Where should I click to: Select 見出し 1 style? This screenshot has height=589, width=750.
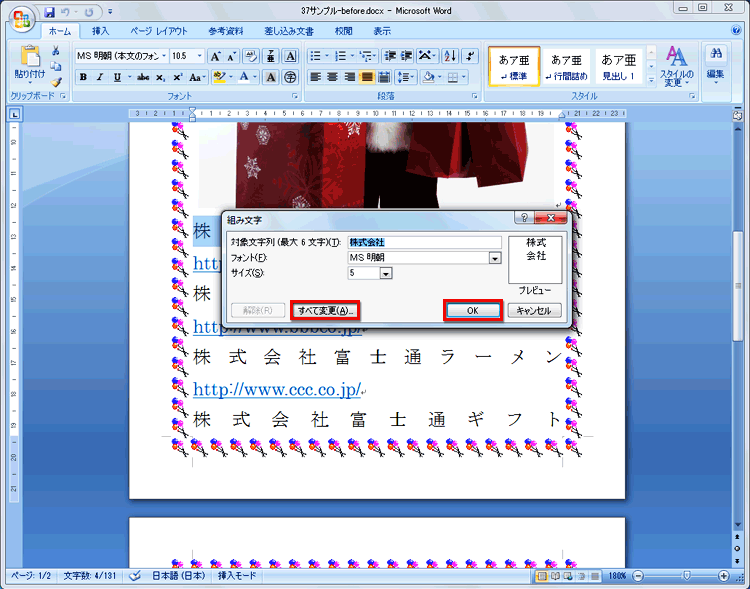point(618,67)
